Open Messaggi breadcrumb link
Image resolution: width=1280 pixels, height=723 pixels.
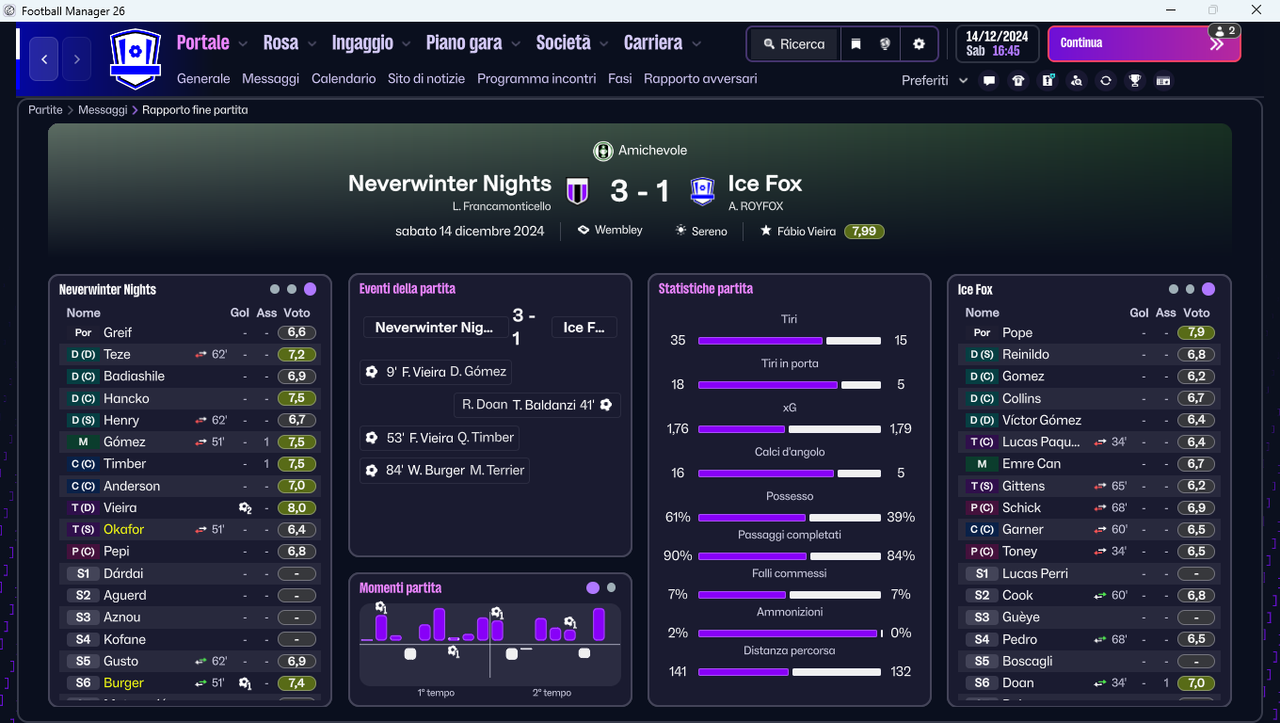[103, 110]
